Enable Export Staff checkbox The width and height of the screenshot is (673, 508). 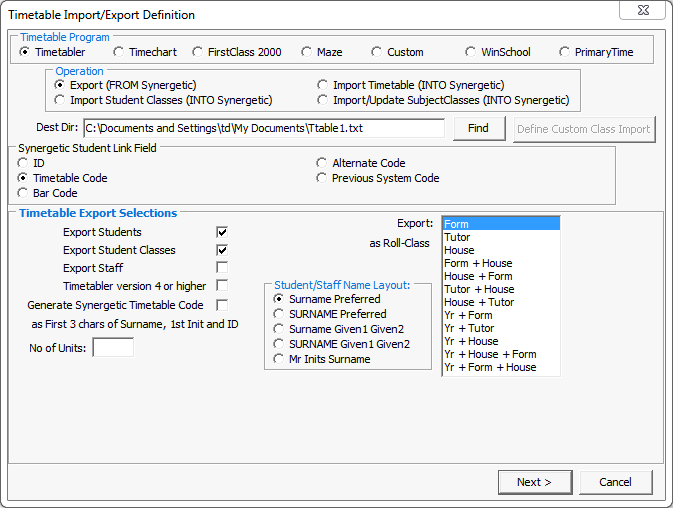(222, 268)
